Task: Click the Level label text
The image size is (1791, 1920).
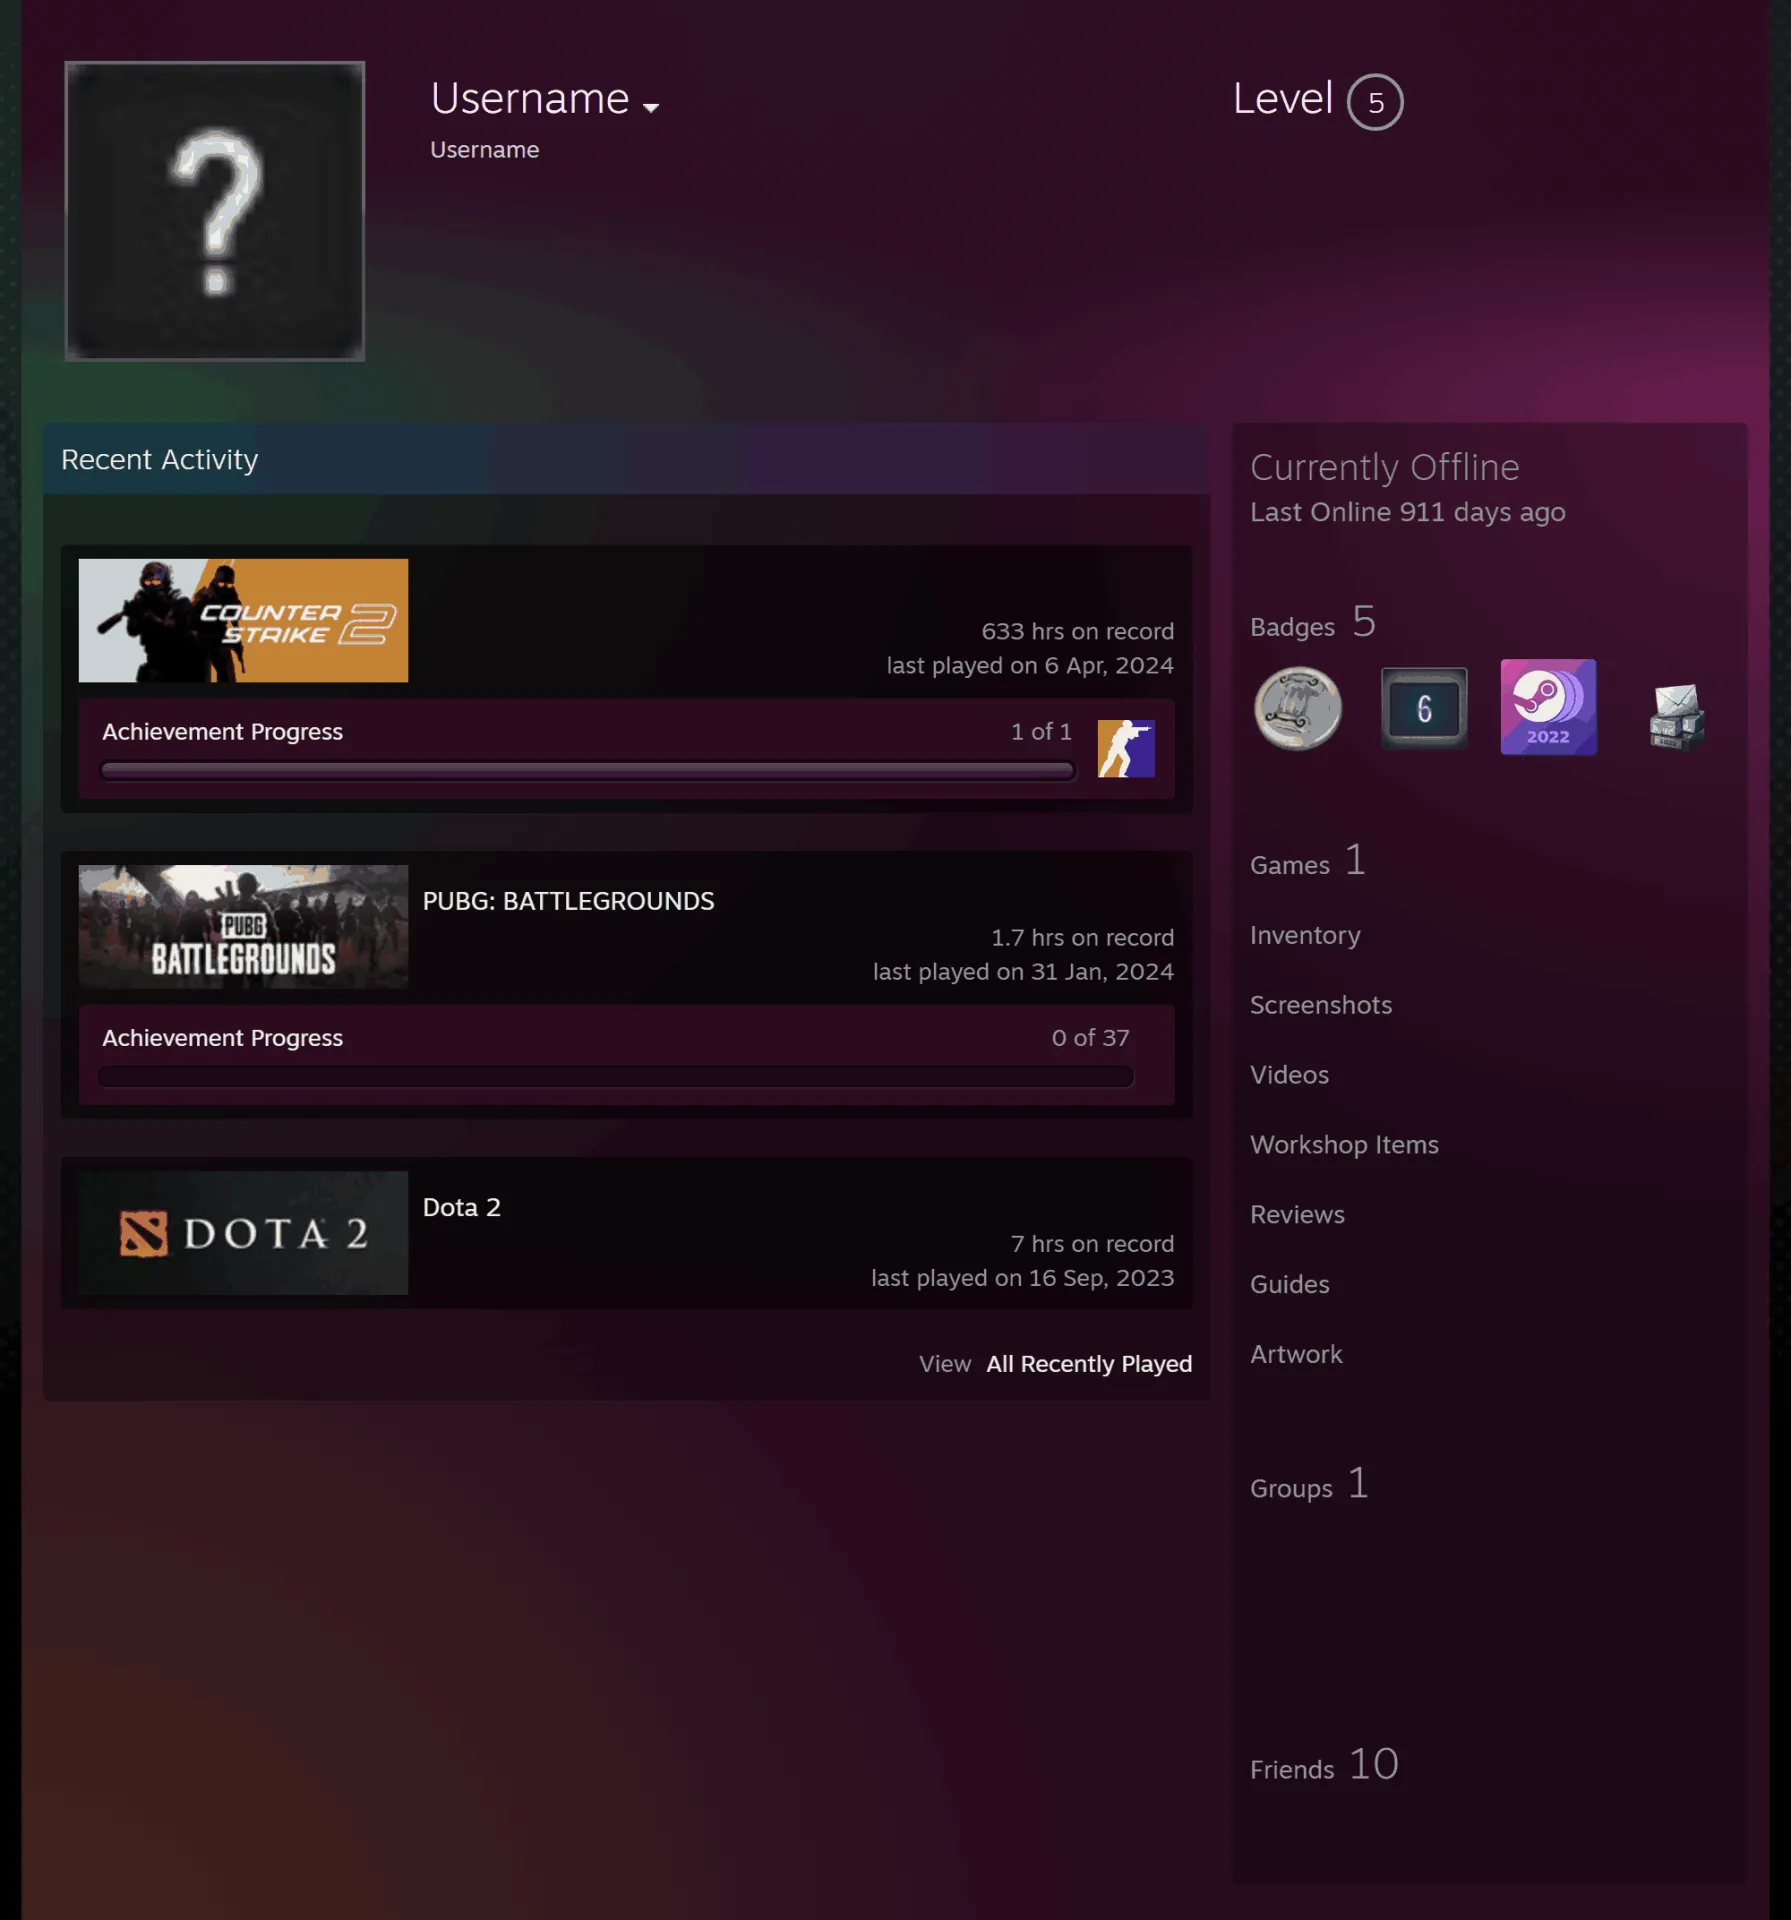Action: click(x=1282, y=99)
